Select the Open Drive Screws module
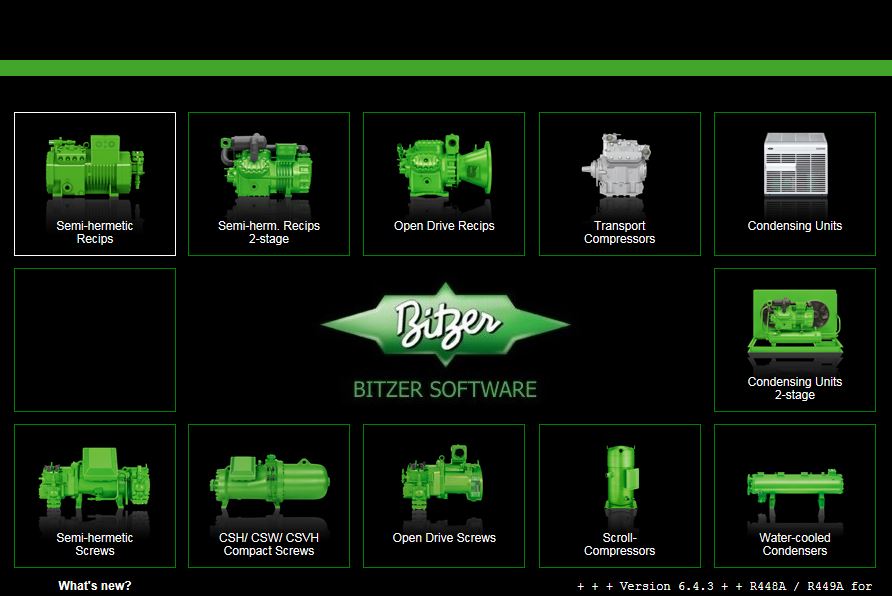This screenshot has width=892, height=596. [x=444, y=495]
